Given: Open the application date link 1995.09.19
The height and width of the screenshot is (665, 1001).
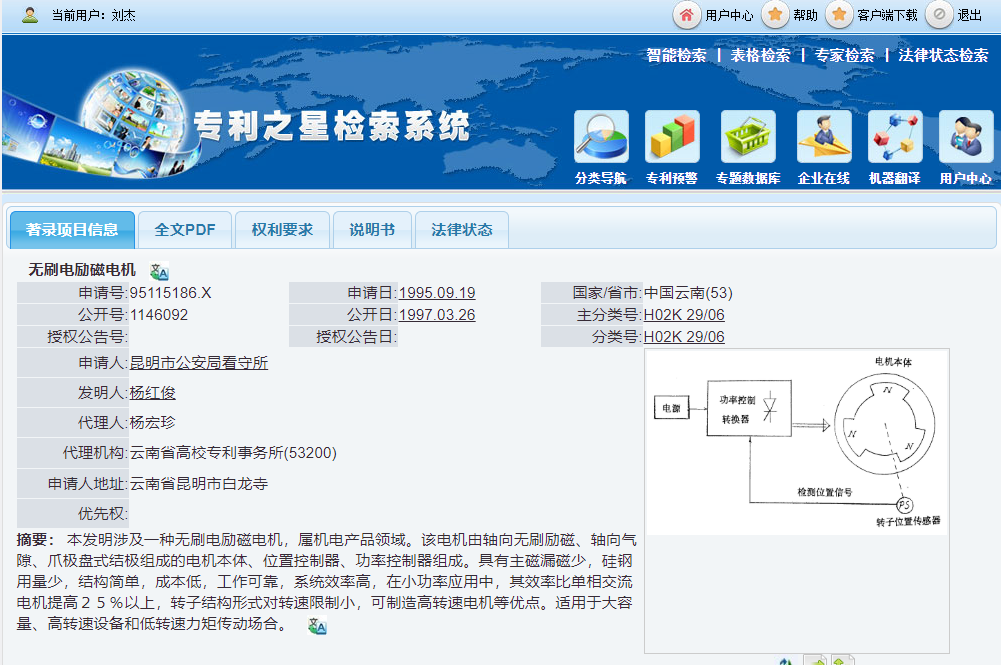Looking at the screenshot, I should pos(437,293).
